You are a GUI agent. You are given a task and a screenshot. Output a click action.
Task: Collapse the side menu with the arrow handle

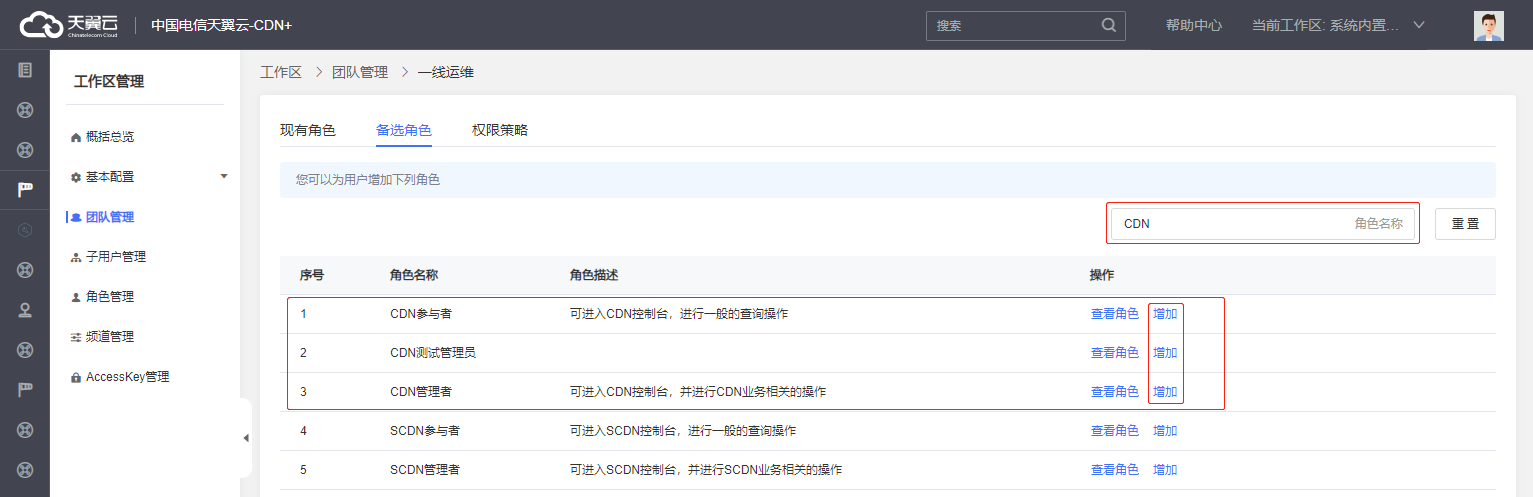click(x=246, y=438)
